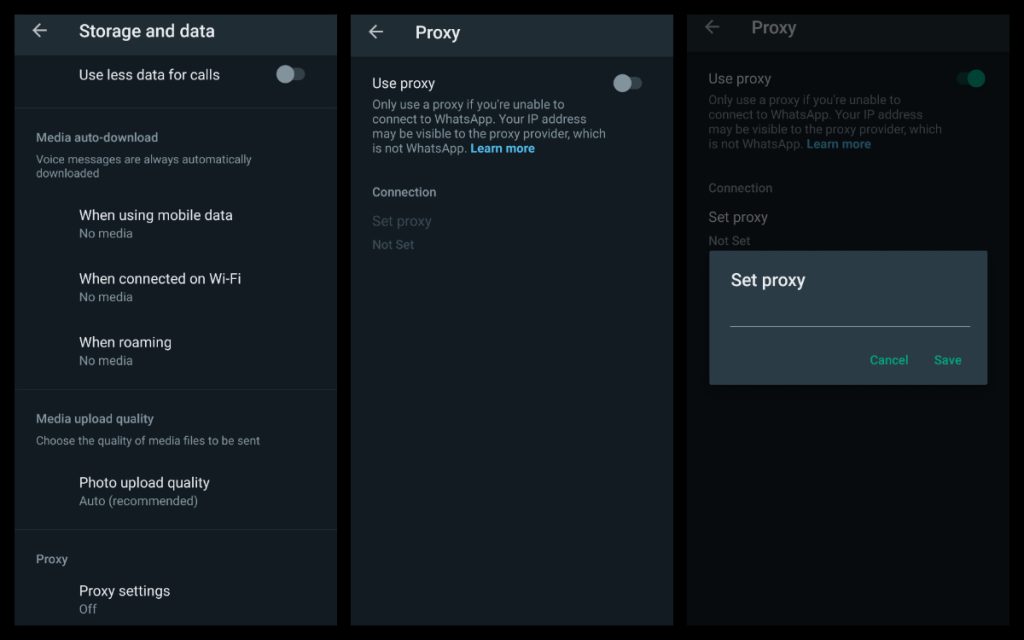Select the Media upload quality heading
This screenshot has width=1024, height=640.
95,419
